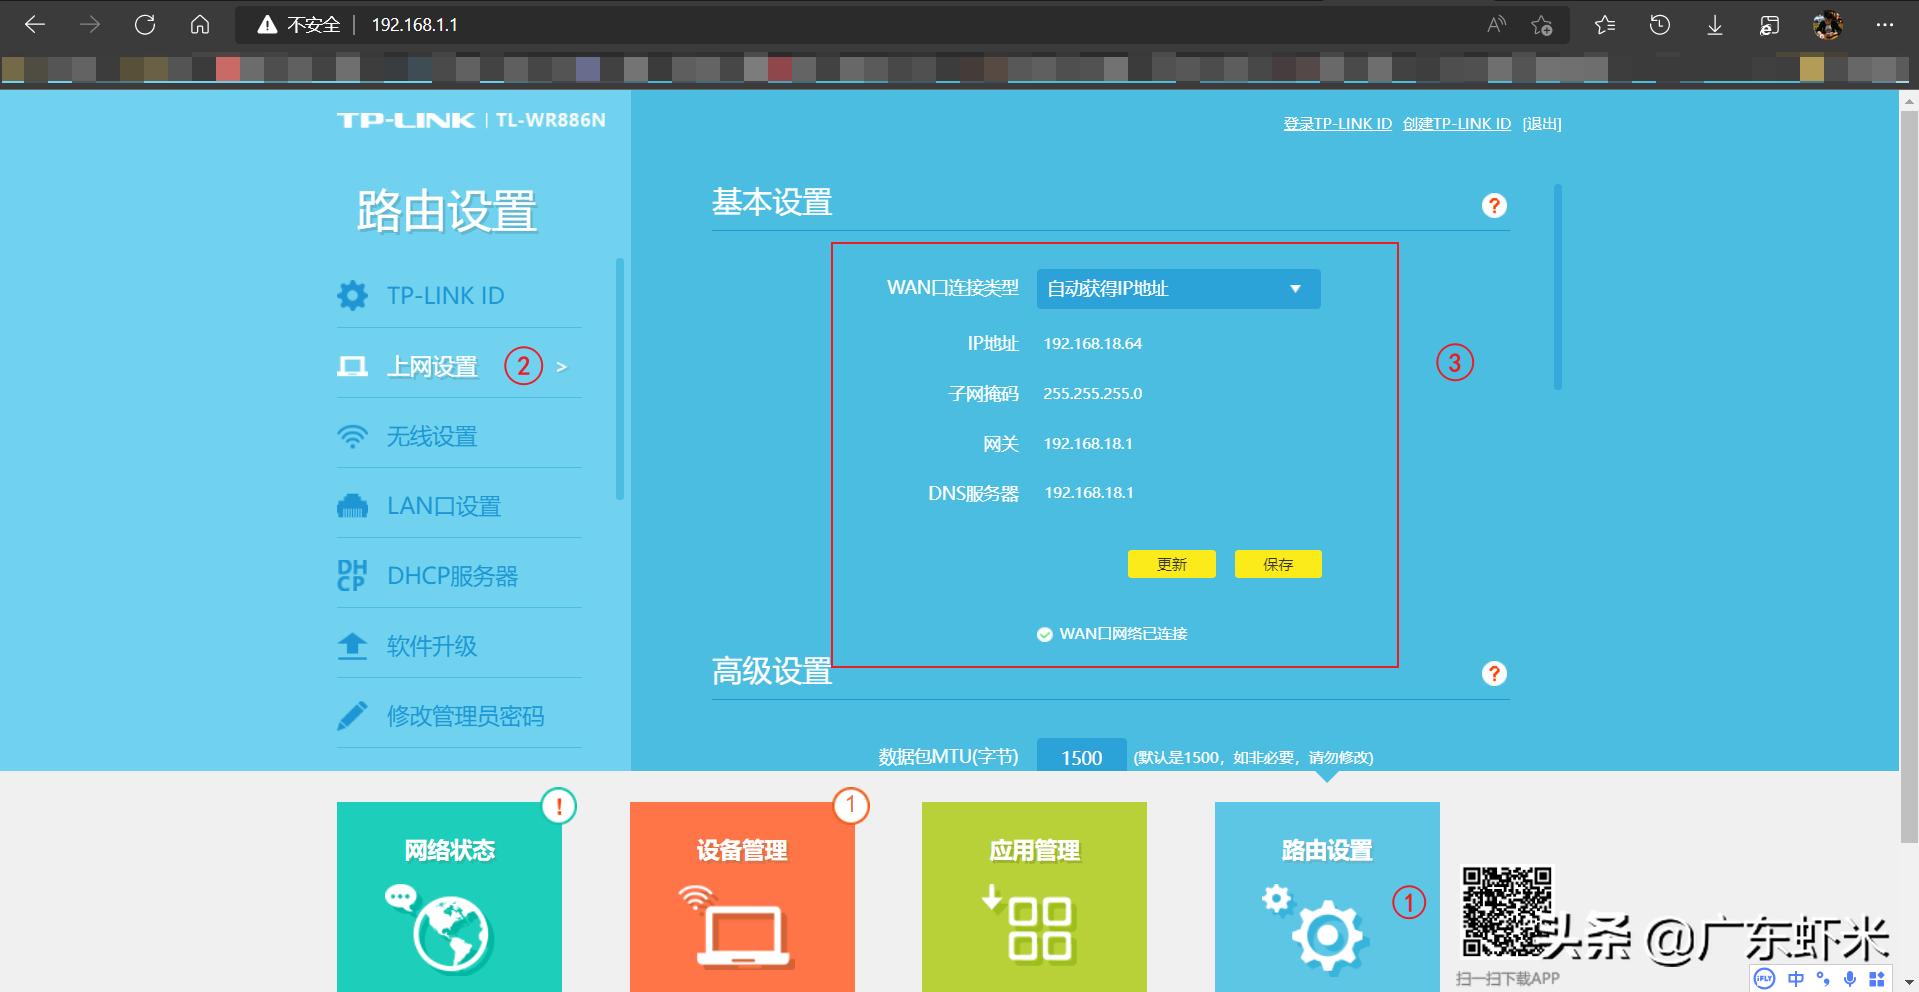Image resolution: width=1919 pixels, height=992 pixels.
Task: Expand the WAN口连接类型 dropdown
Action: (1178, 289)
